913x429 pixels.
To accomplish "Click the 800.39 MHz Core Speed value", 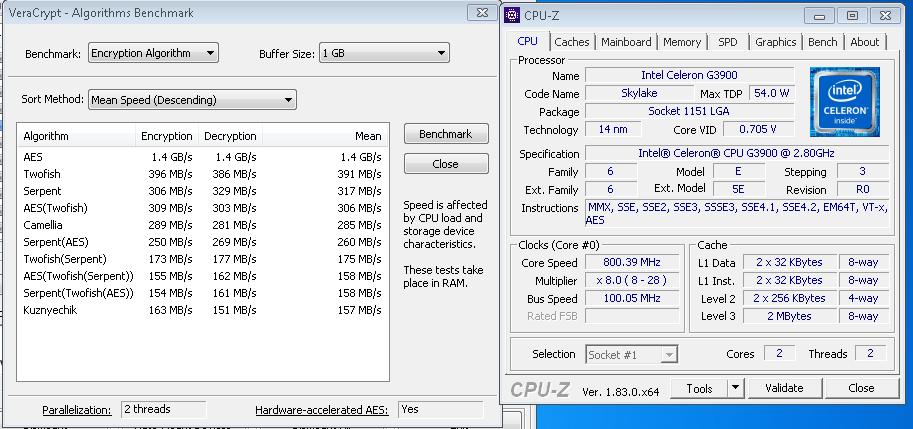I will (x=632, y=263).
